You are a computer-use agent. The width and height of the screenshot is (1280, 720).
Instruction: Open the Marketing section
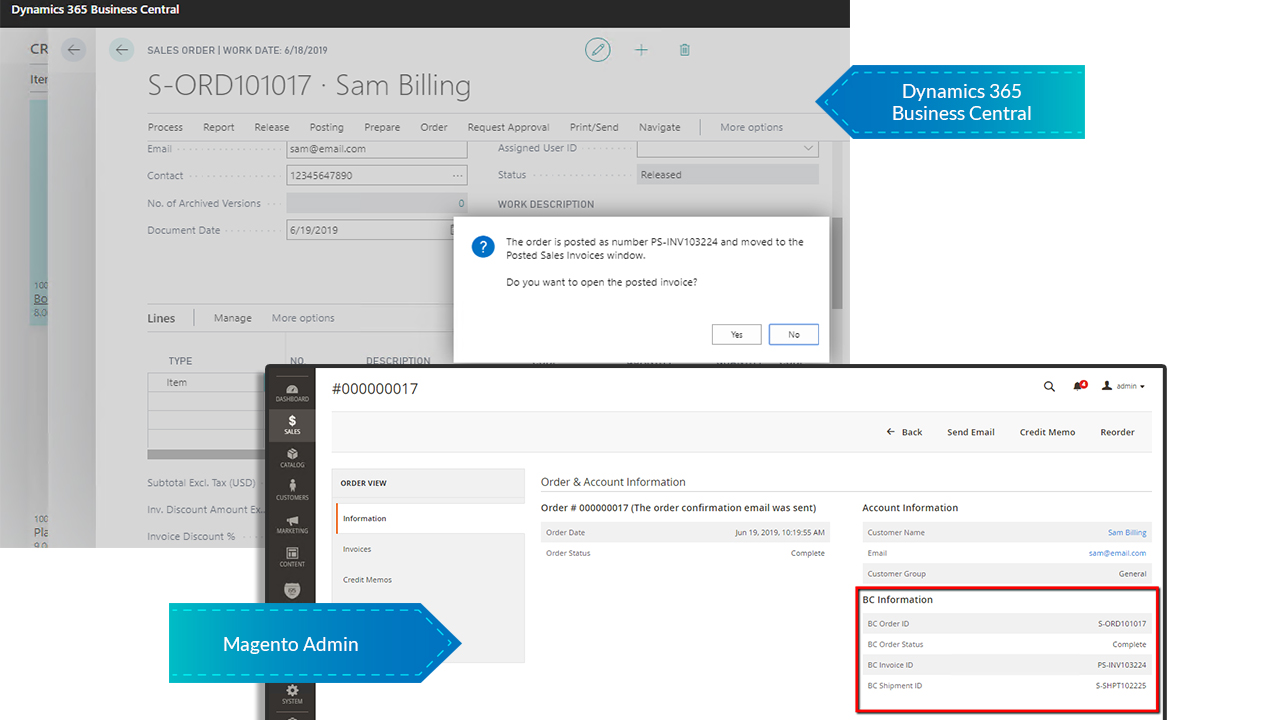[x=292, y=524]
